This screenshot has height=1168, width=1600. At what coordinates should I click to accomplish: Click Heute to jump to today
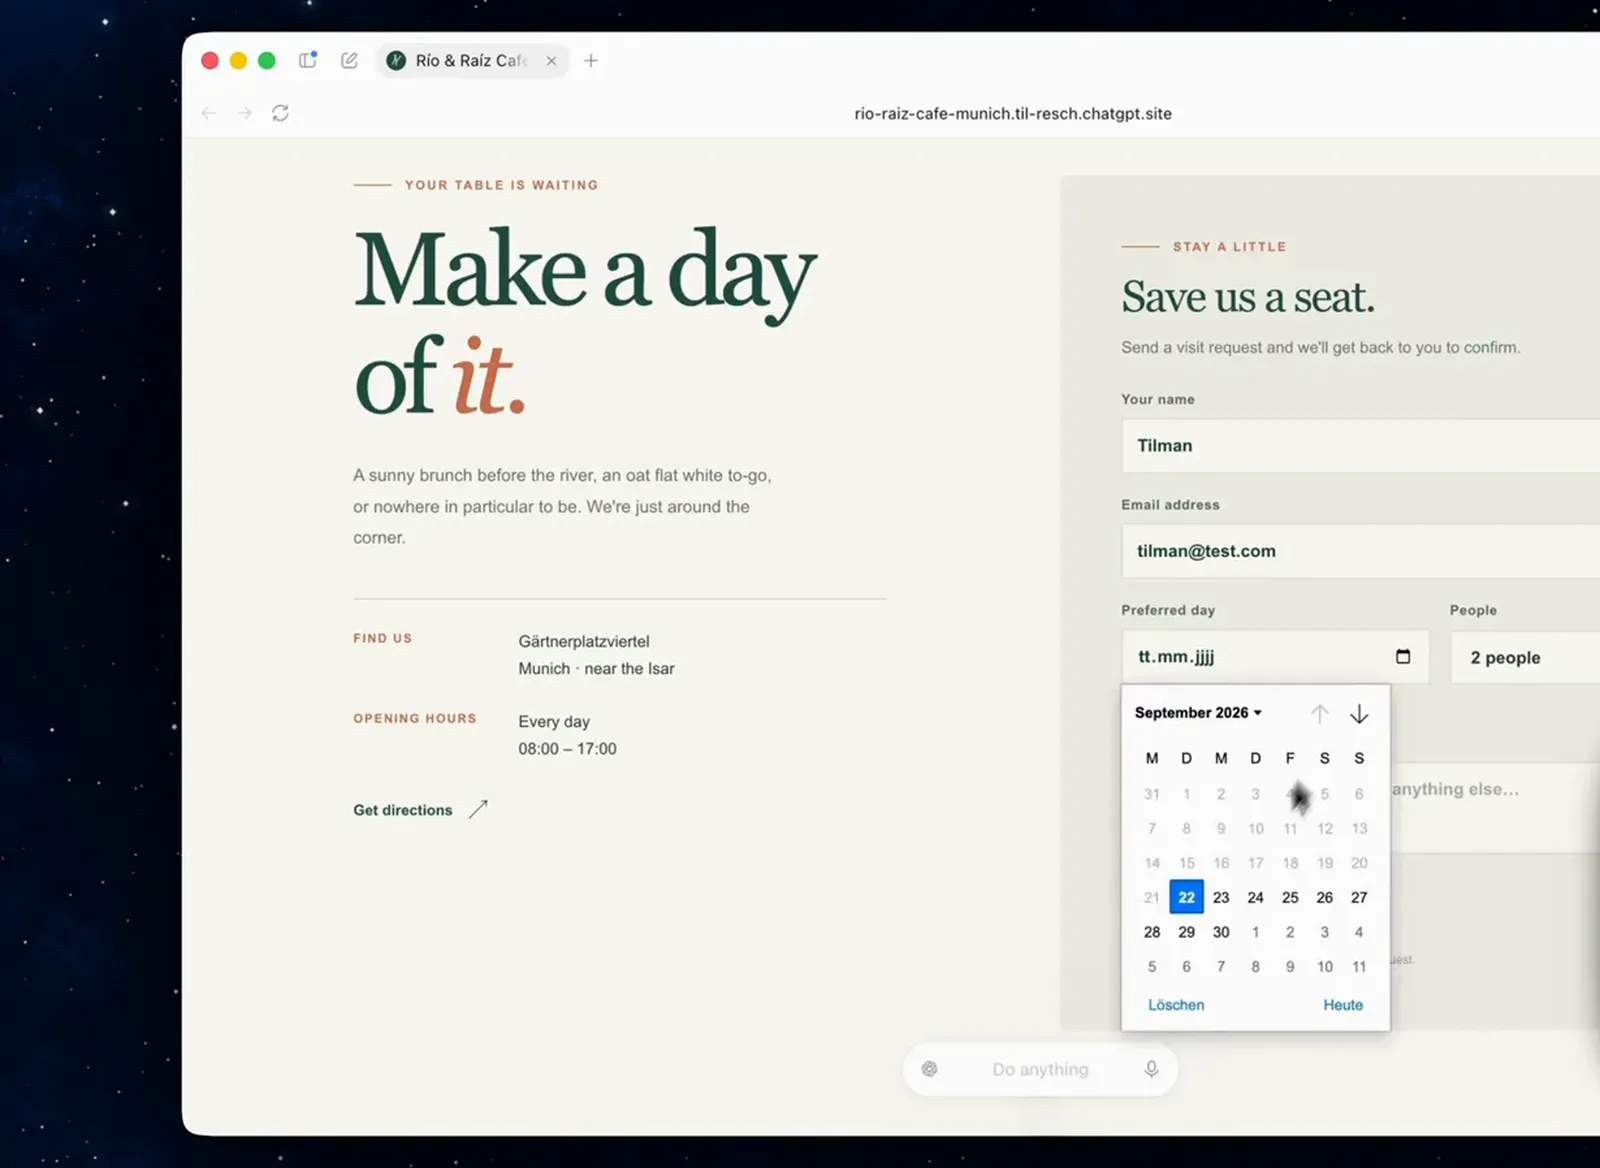[1343, 1005]
